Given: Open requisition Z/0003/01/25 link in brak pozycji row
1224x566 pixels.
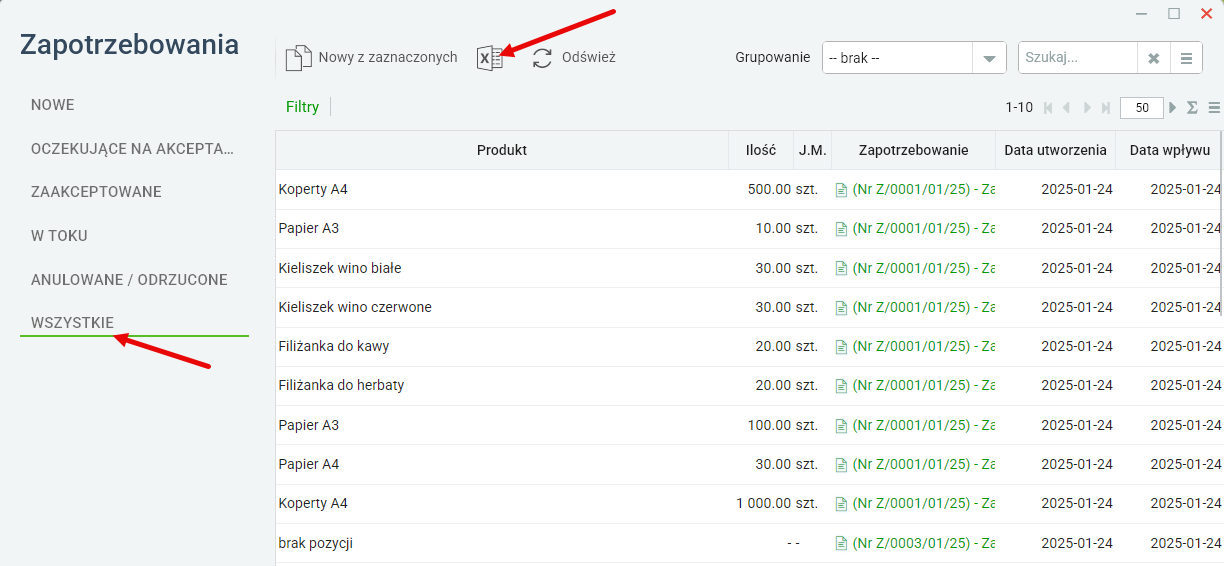Looking at the screenshot, I should pos(924,544).
